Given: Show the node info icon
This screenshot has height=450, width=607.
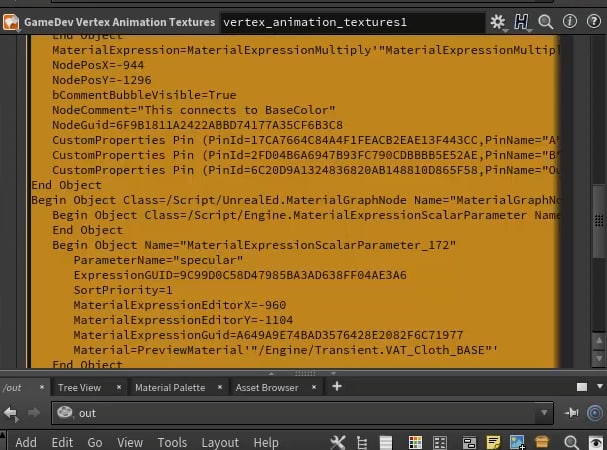Looking at the screenshot, I should tap(569, 22).
